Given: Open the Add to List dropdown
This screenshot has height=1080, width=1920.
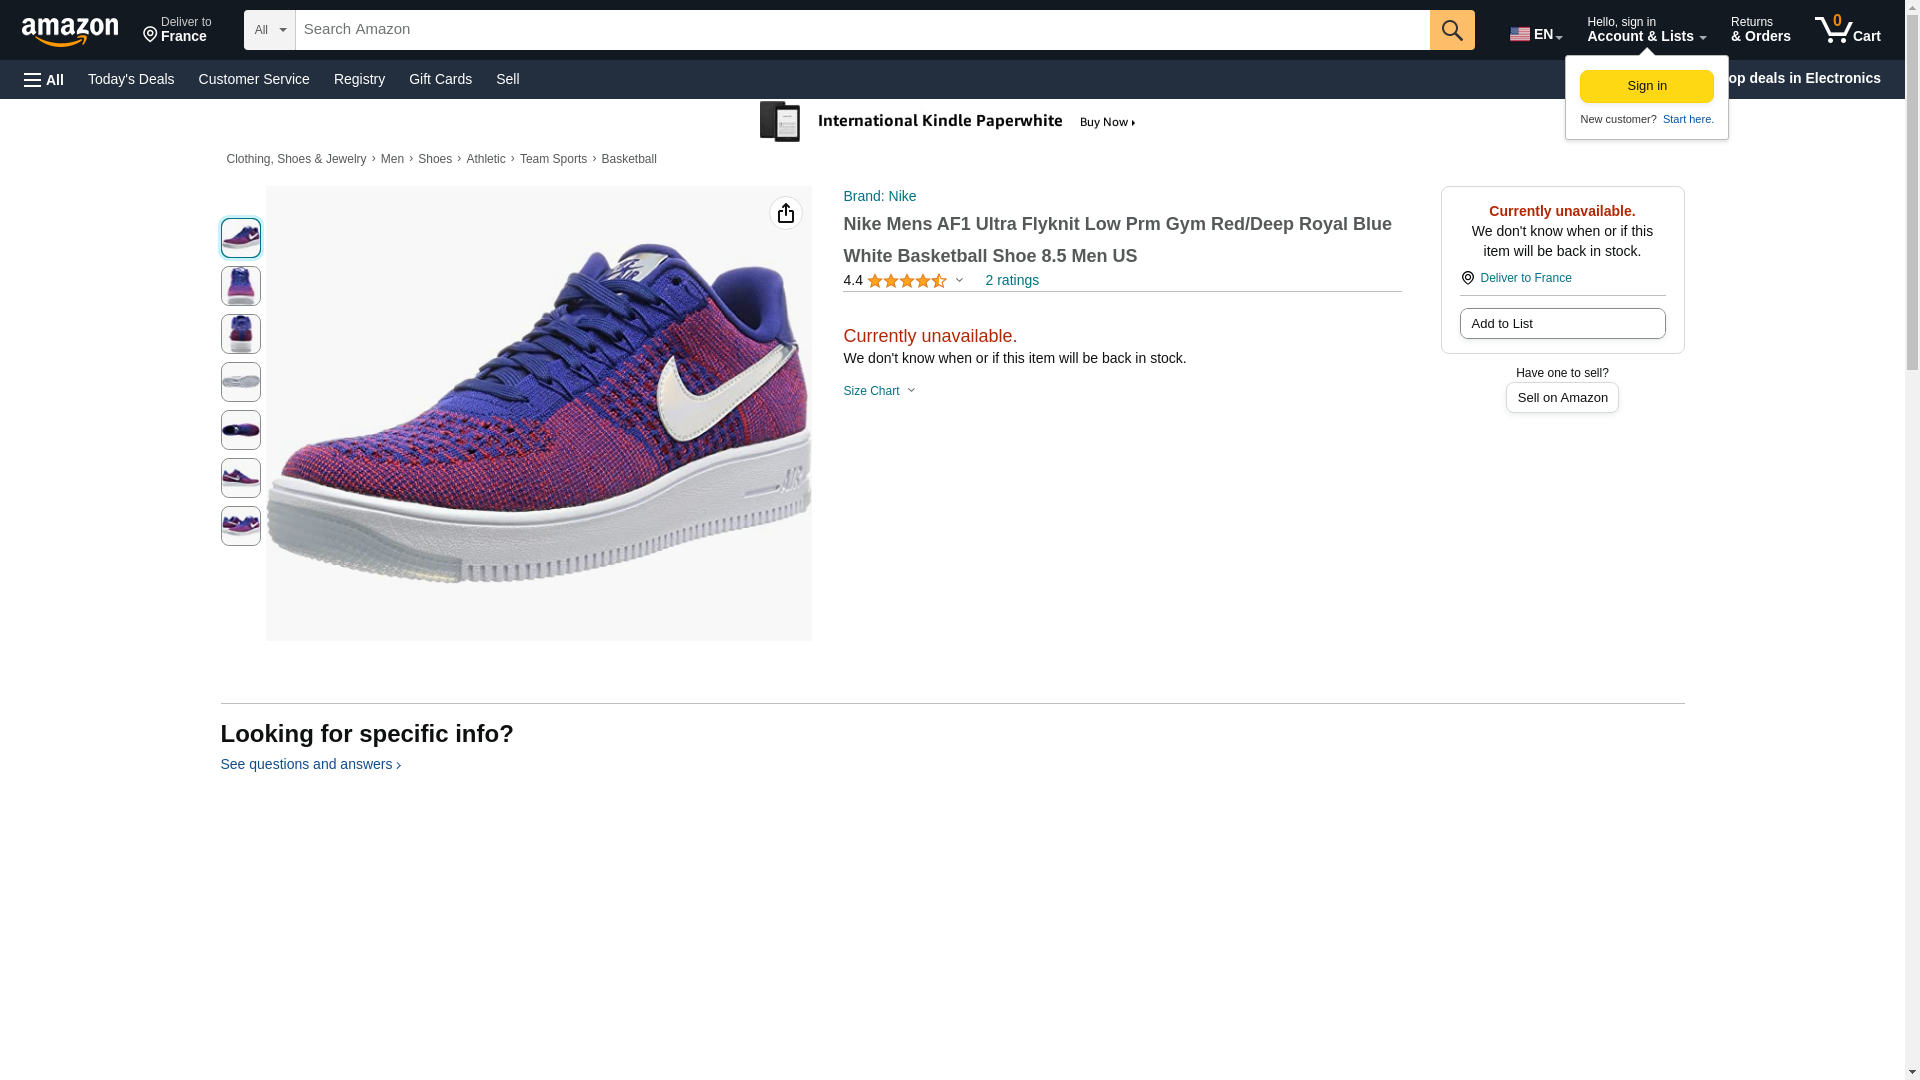Looking at the screenshot, I should 1562,324.
